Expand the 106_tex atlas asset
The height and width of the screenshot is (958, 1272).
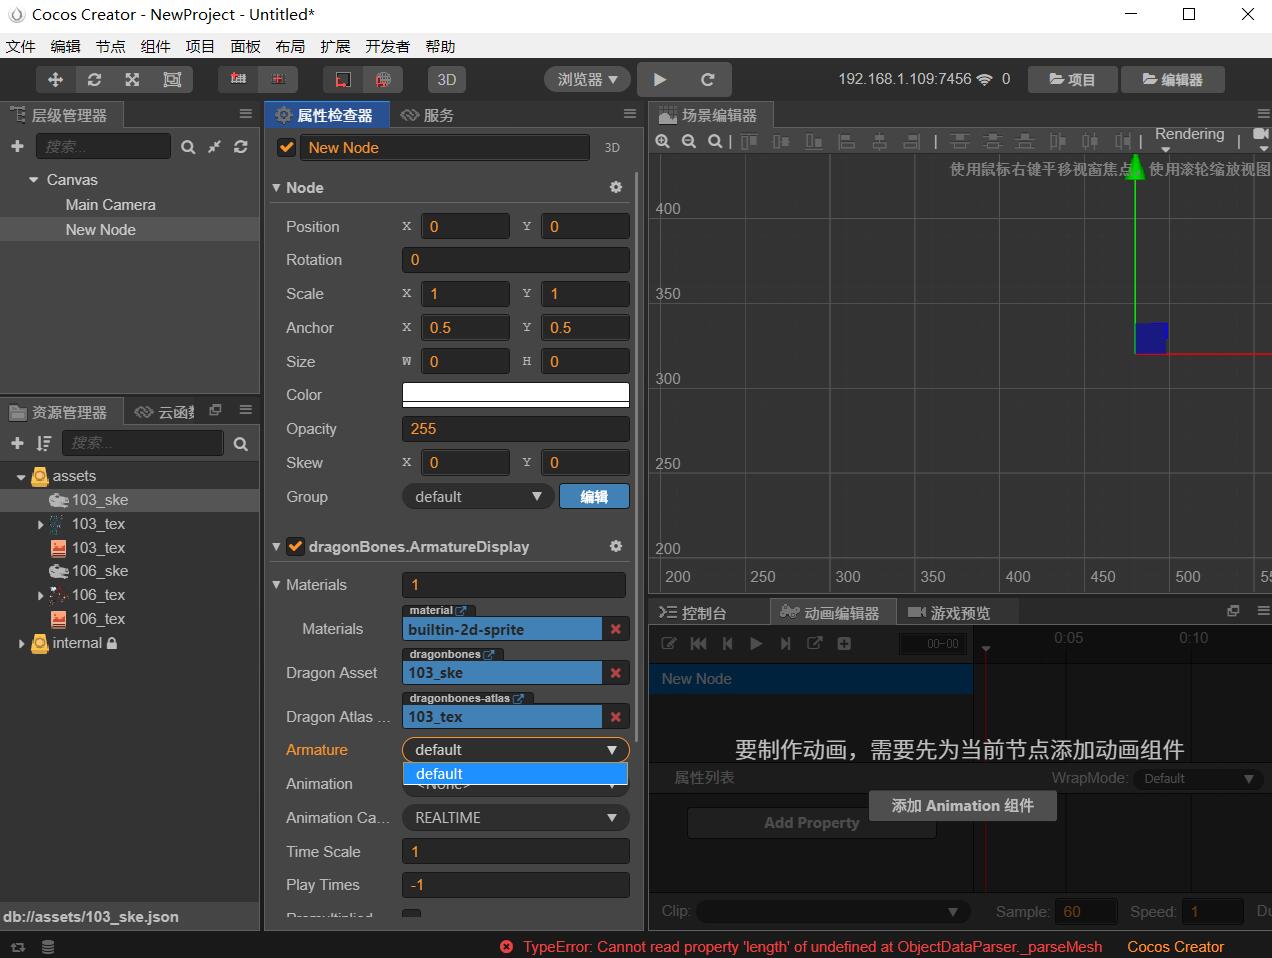(41, 595)
